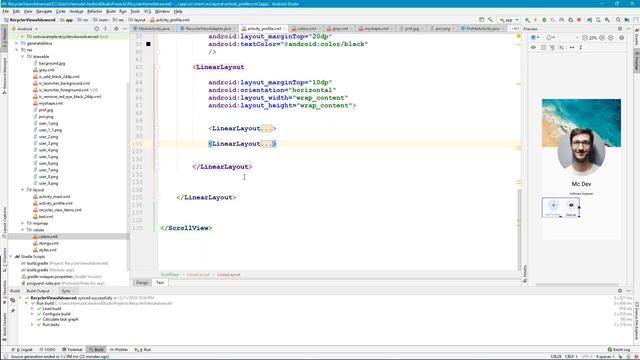
Task: Open the orientation dropdown in Preview
Action: [x=550, y=38]
